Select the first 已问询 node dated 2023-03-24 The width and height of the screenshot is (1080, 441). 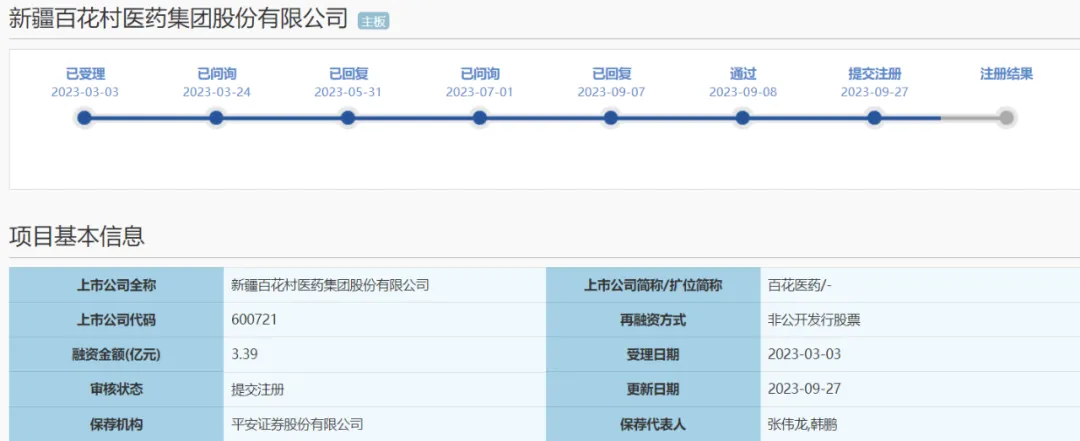click(216, 118)
